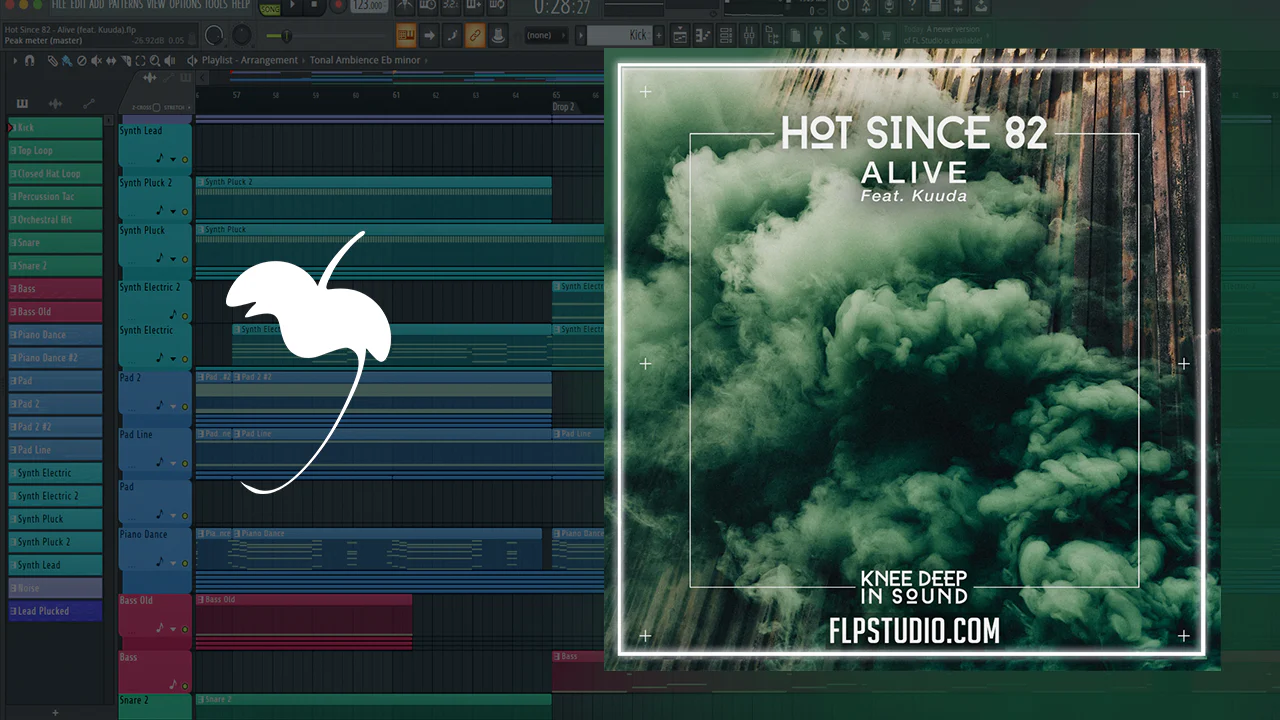The height and width of the screenshot is (720, 1280).
Task: Select the Orchestral Hit pattern in picker
Action: 55,220
